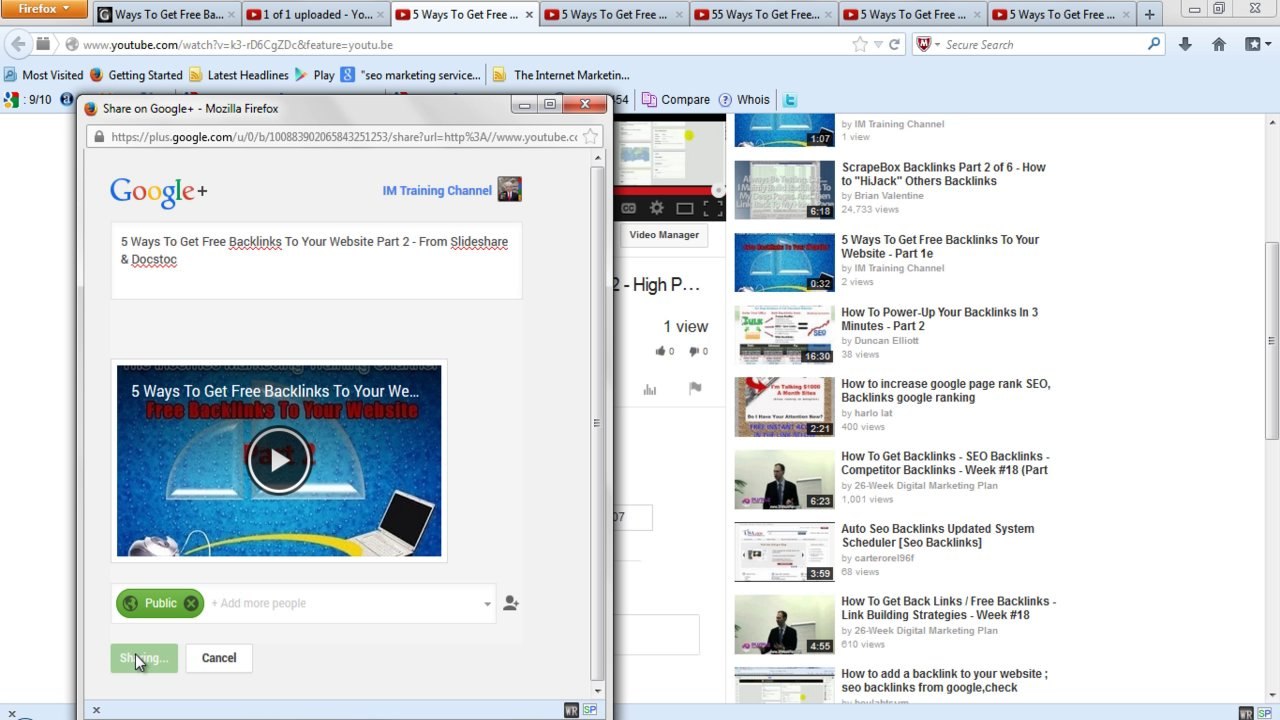Open the Getting Started bookmark
The image size is (1280, 720).
click(136, 75)
